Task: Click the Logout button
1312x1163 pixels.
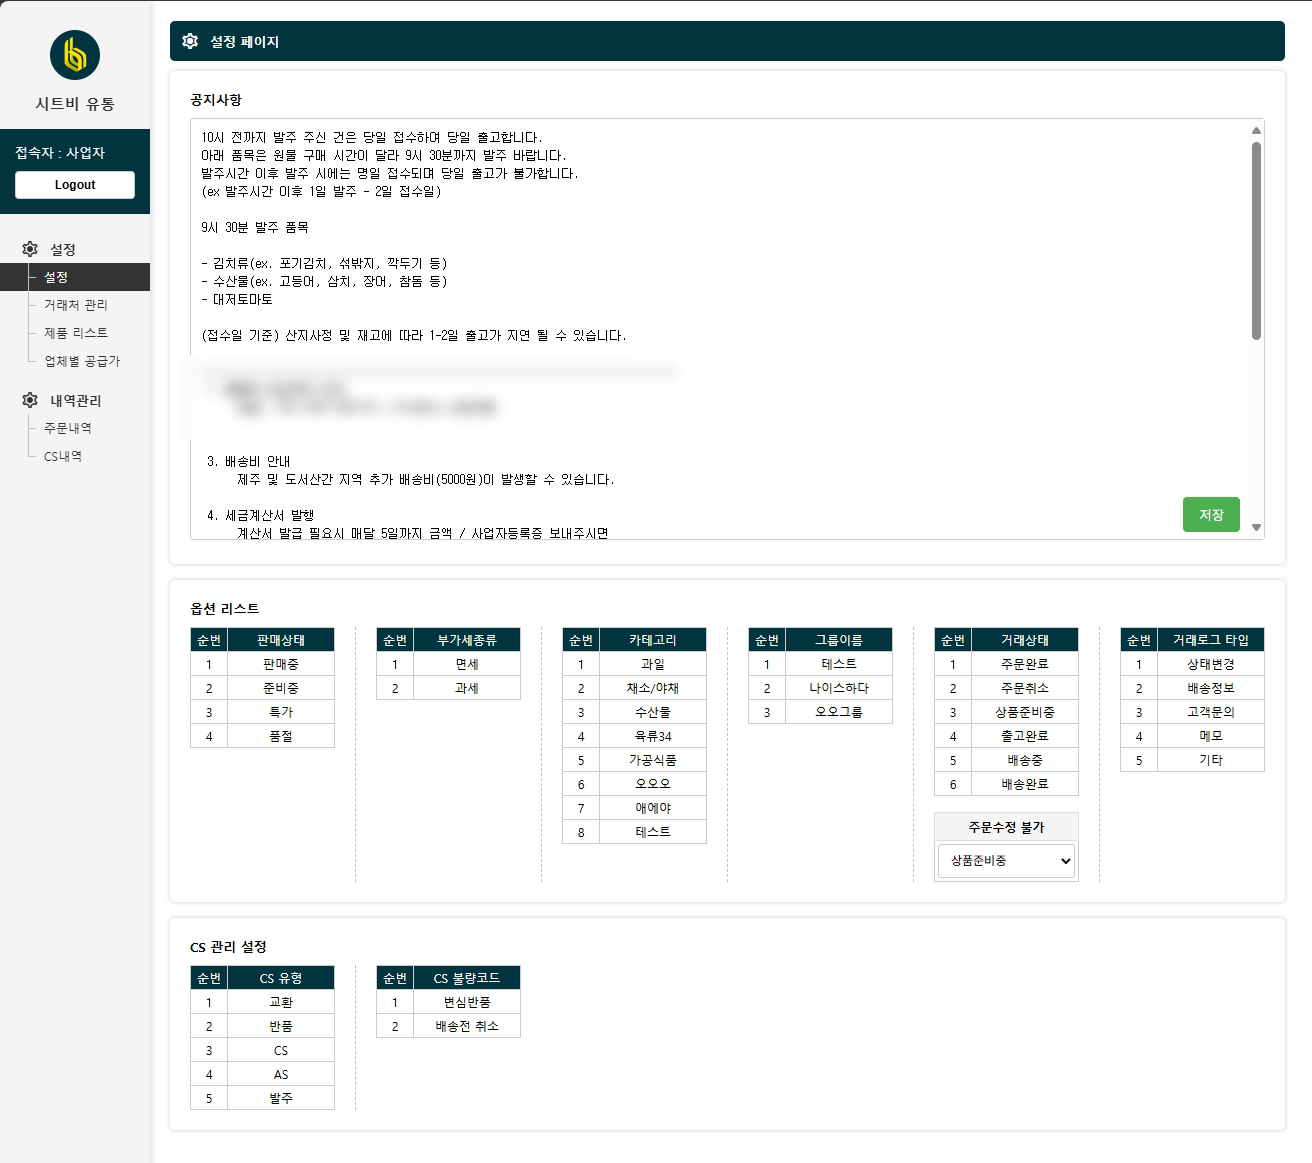Action: point(74,185)
